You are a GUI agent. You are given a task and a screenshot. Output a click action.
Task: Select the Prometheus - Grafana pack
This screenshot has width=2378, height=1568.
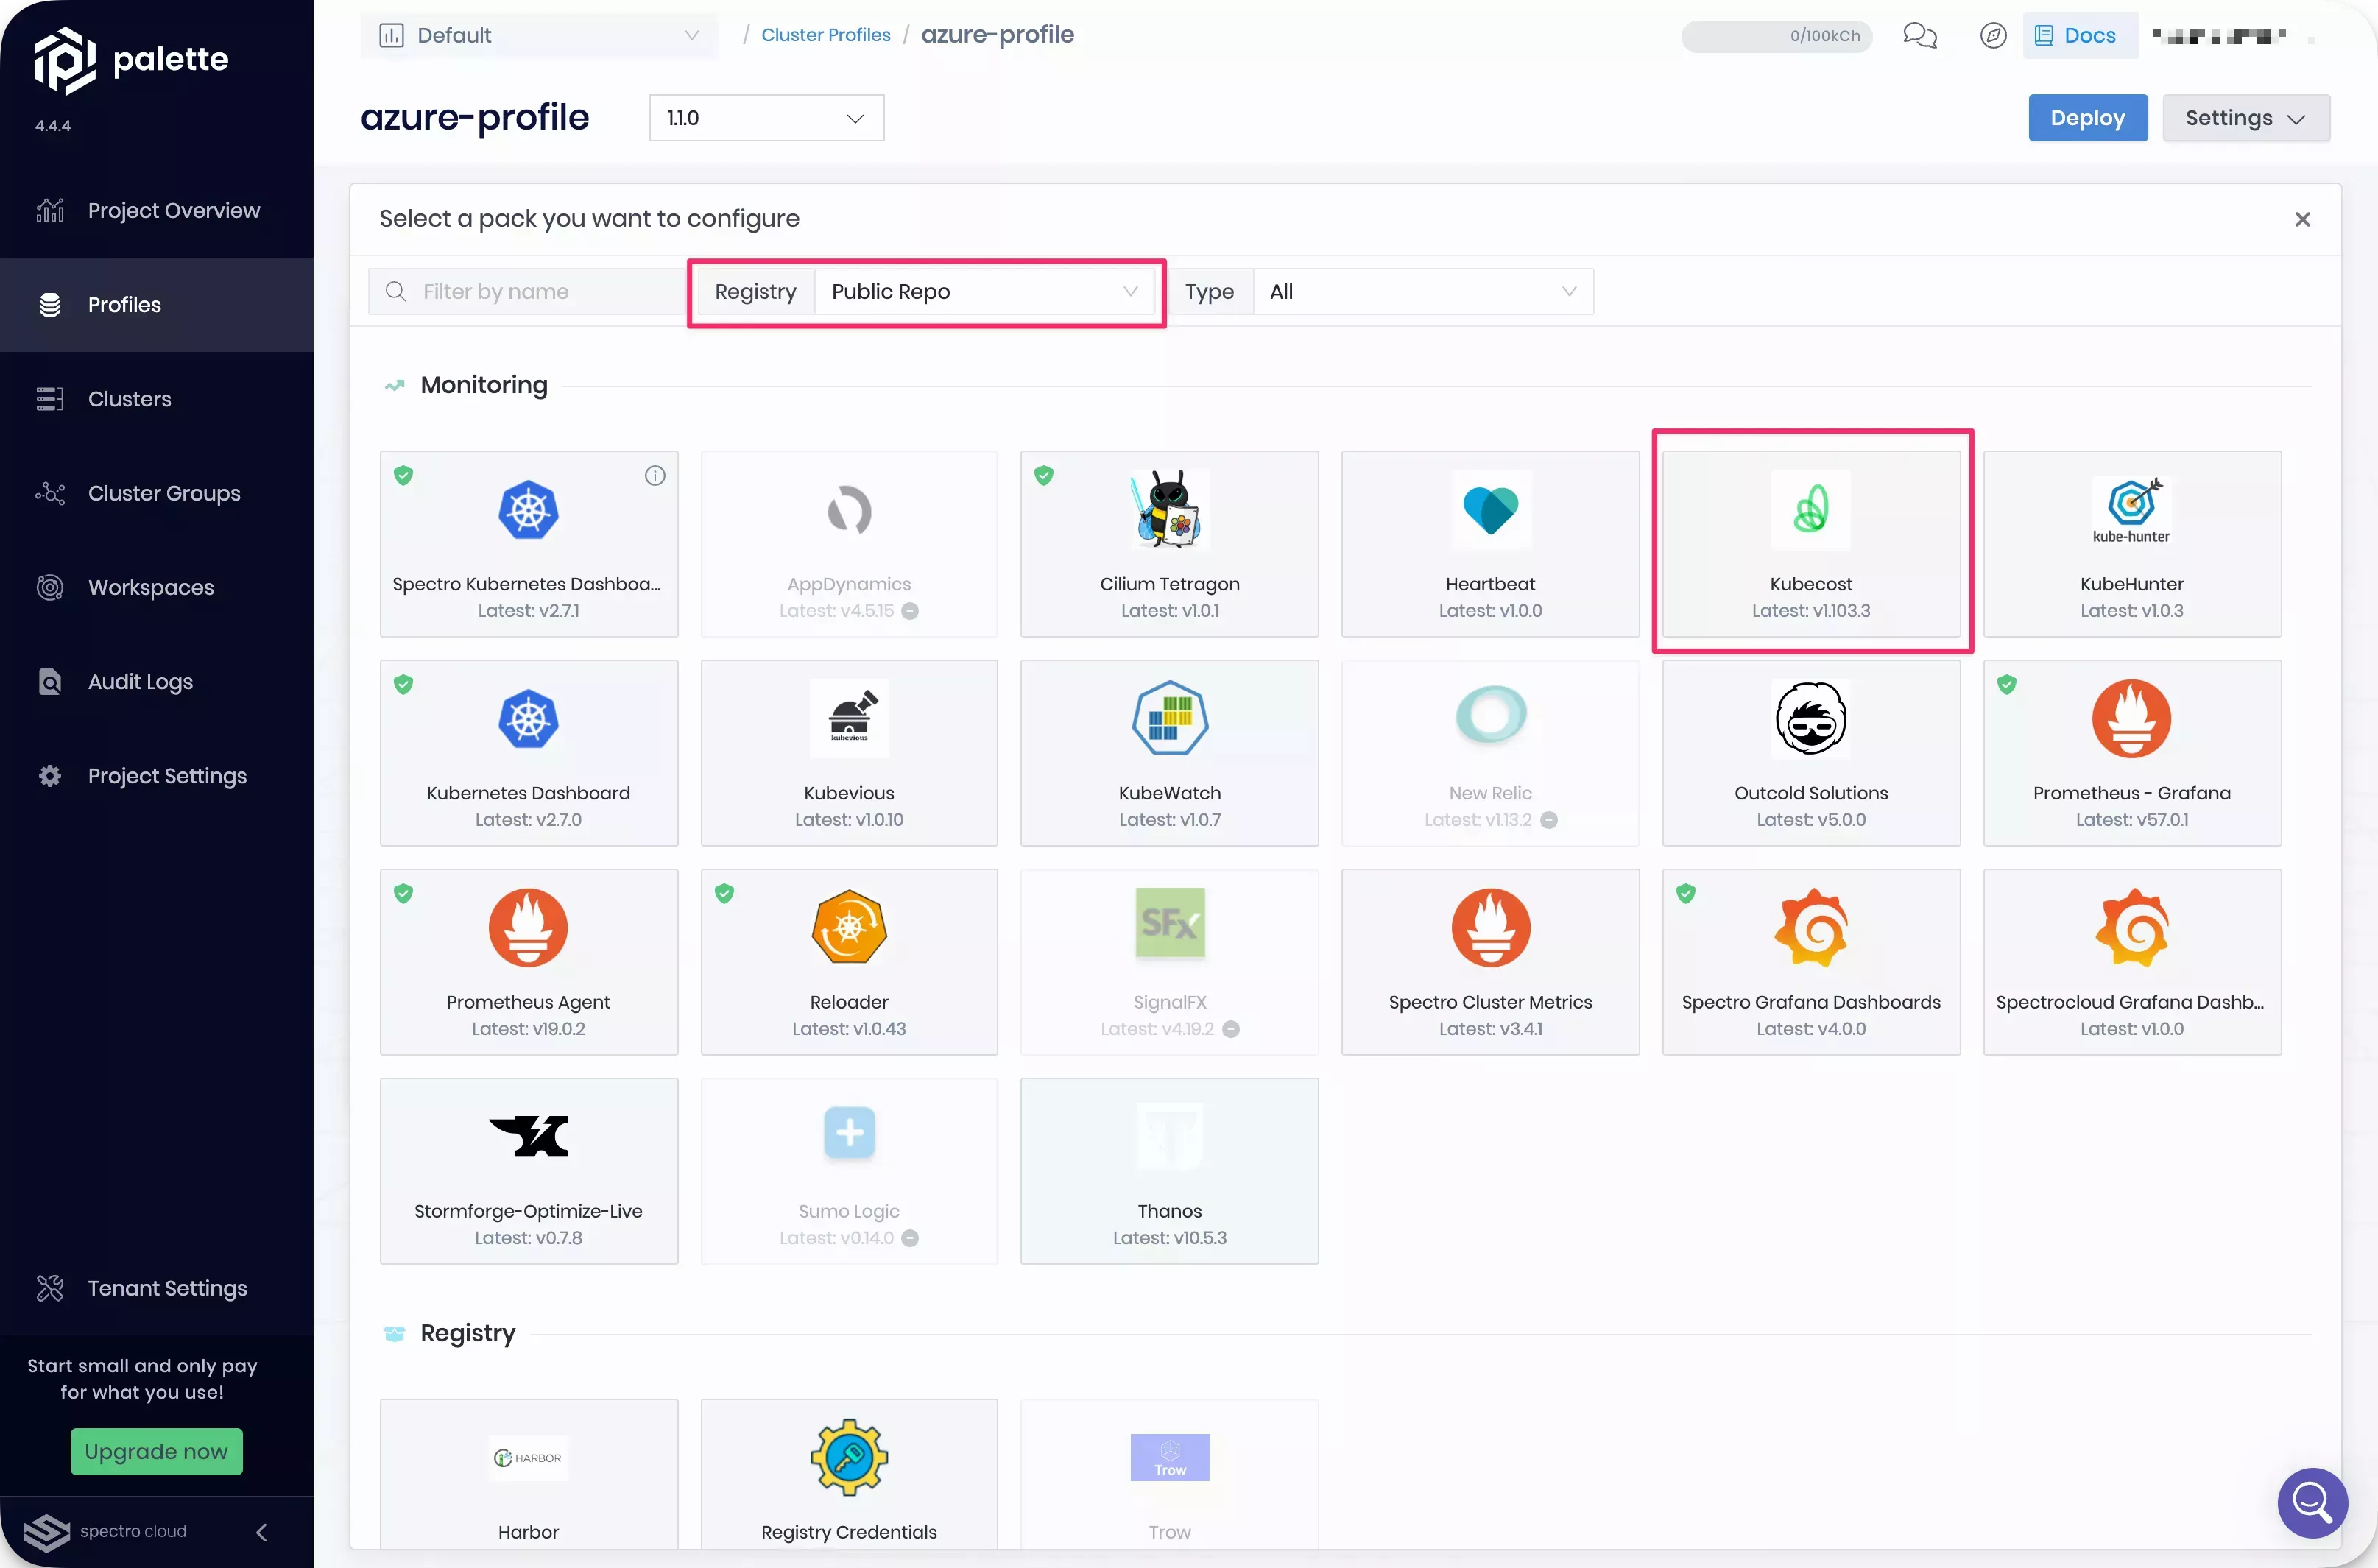[x=2132, y=752]
